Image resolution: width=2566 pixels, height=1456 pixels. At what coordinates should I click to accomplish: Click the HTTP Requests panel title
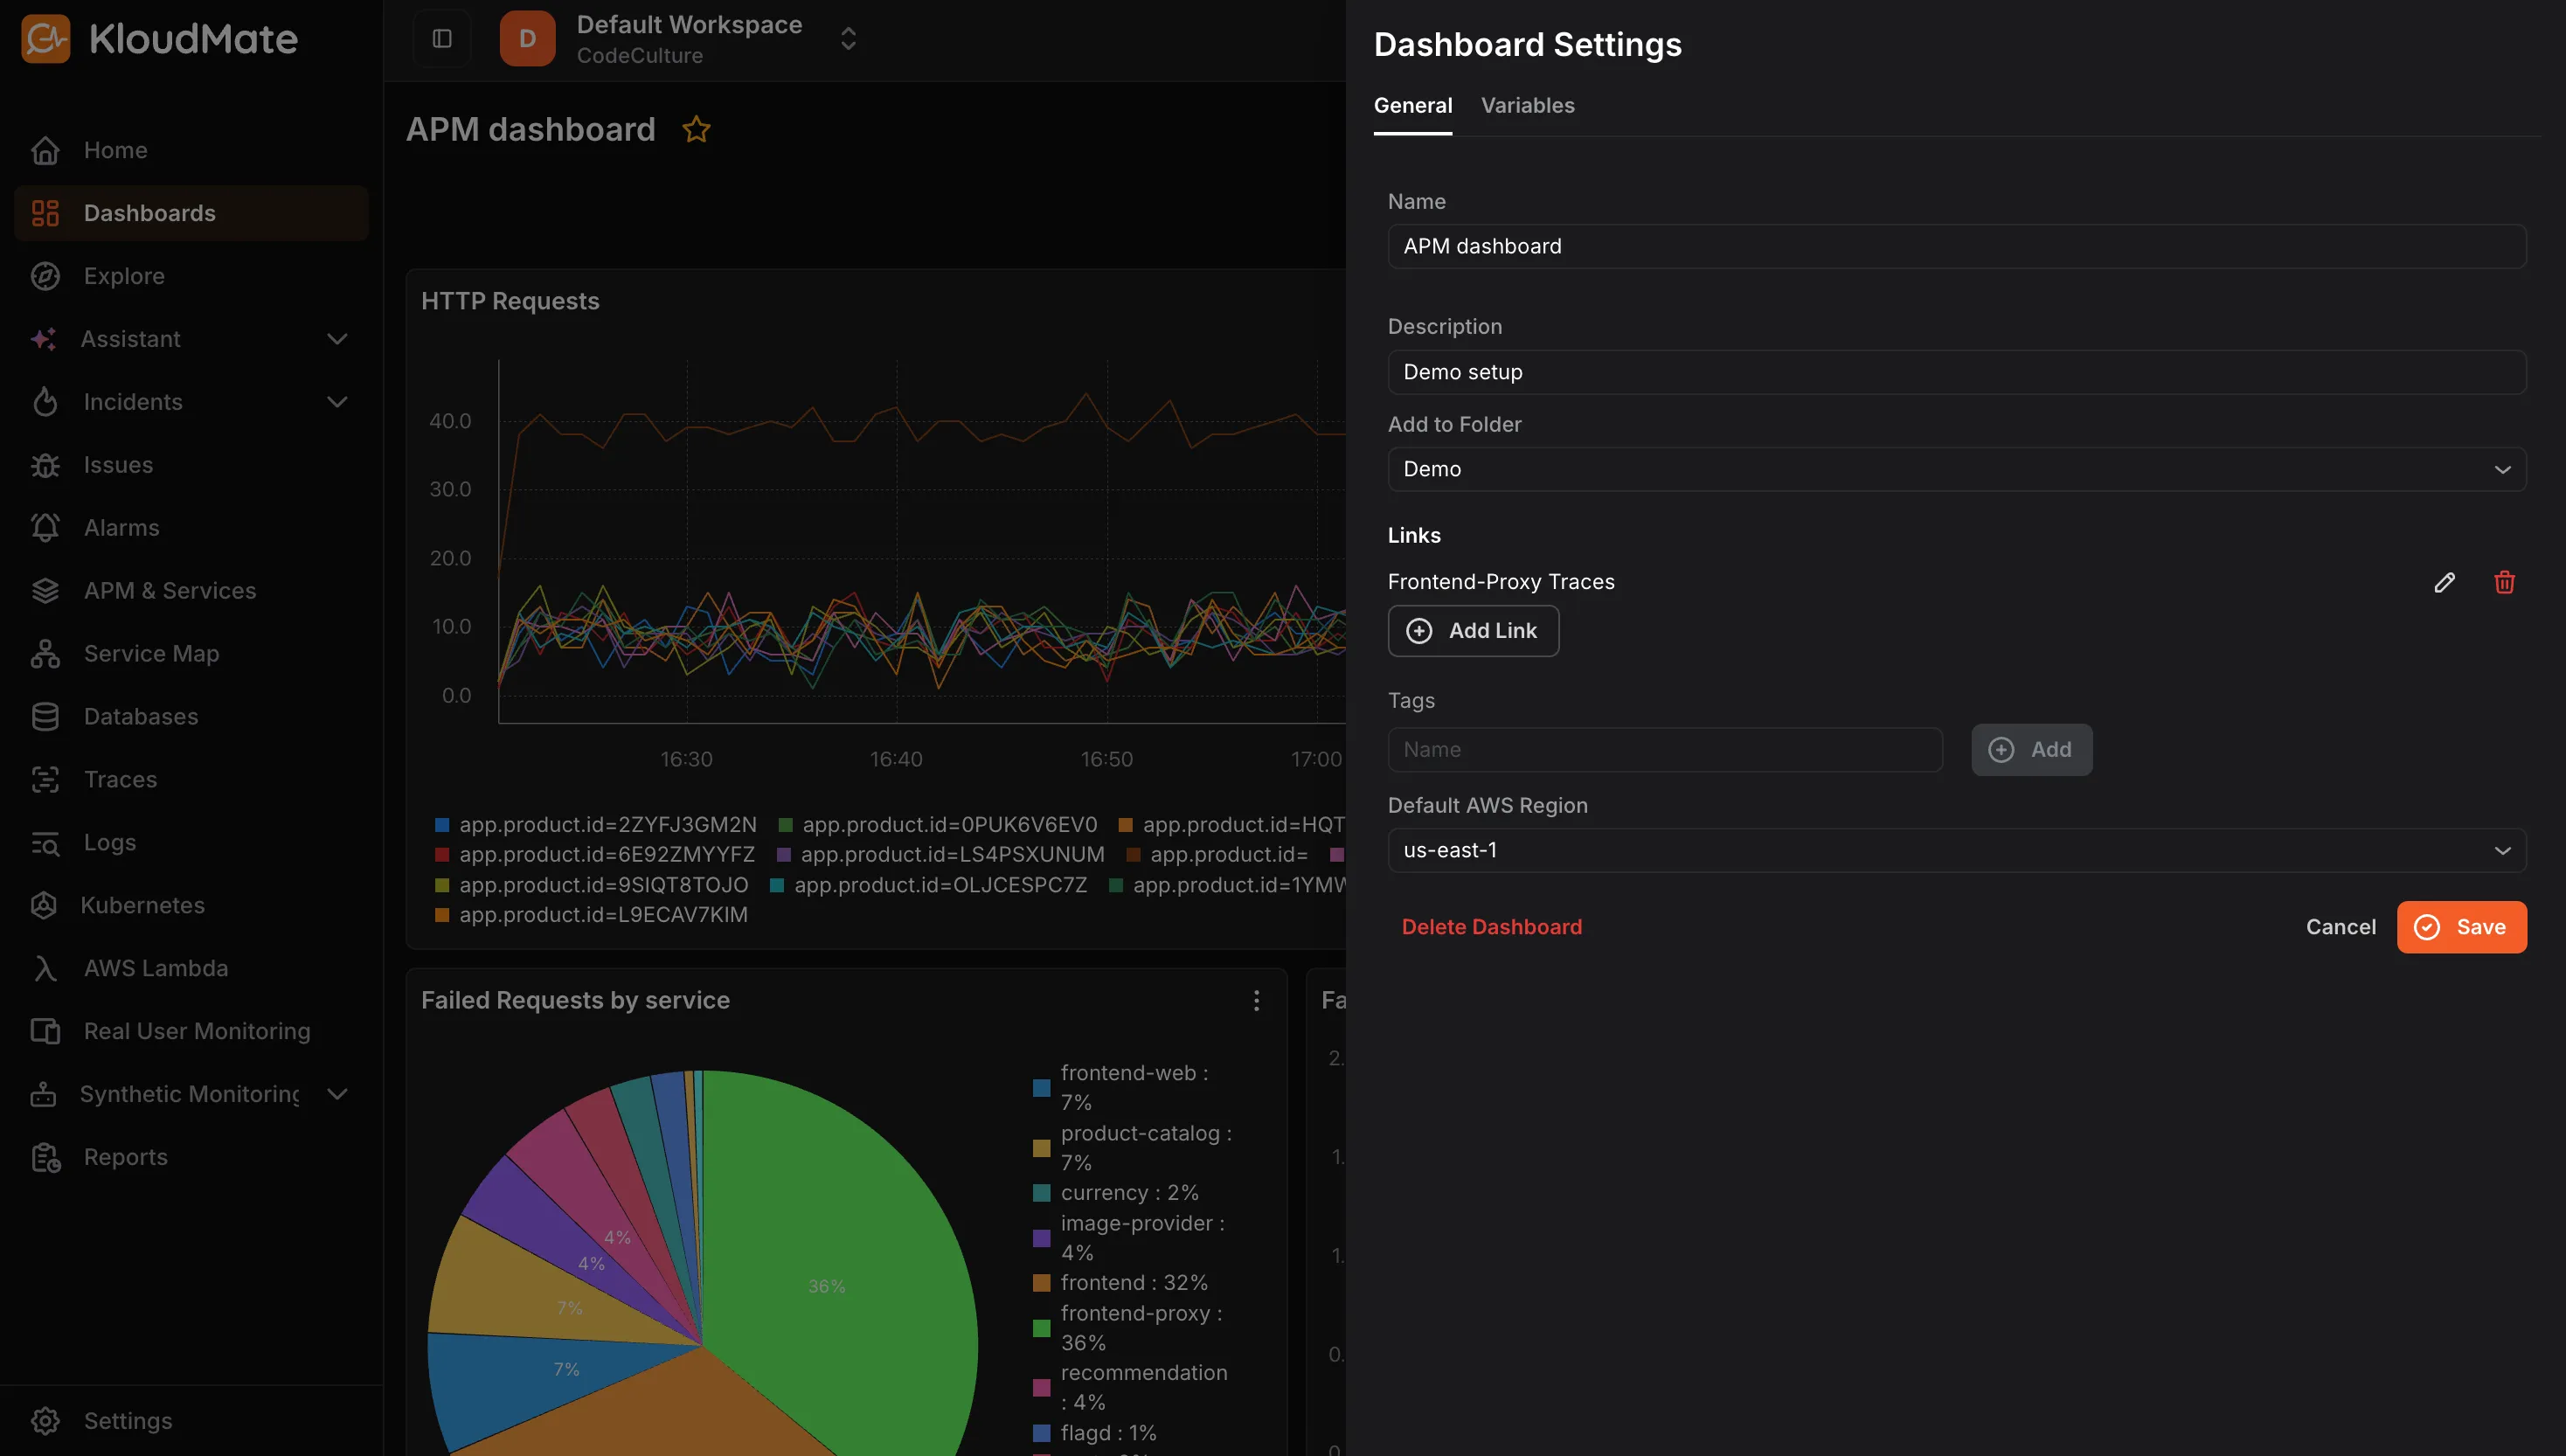click(510, 301)
